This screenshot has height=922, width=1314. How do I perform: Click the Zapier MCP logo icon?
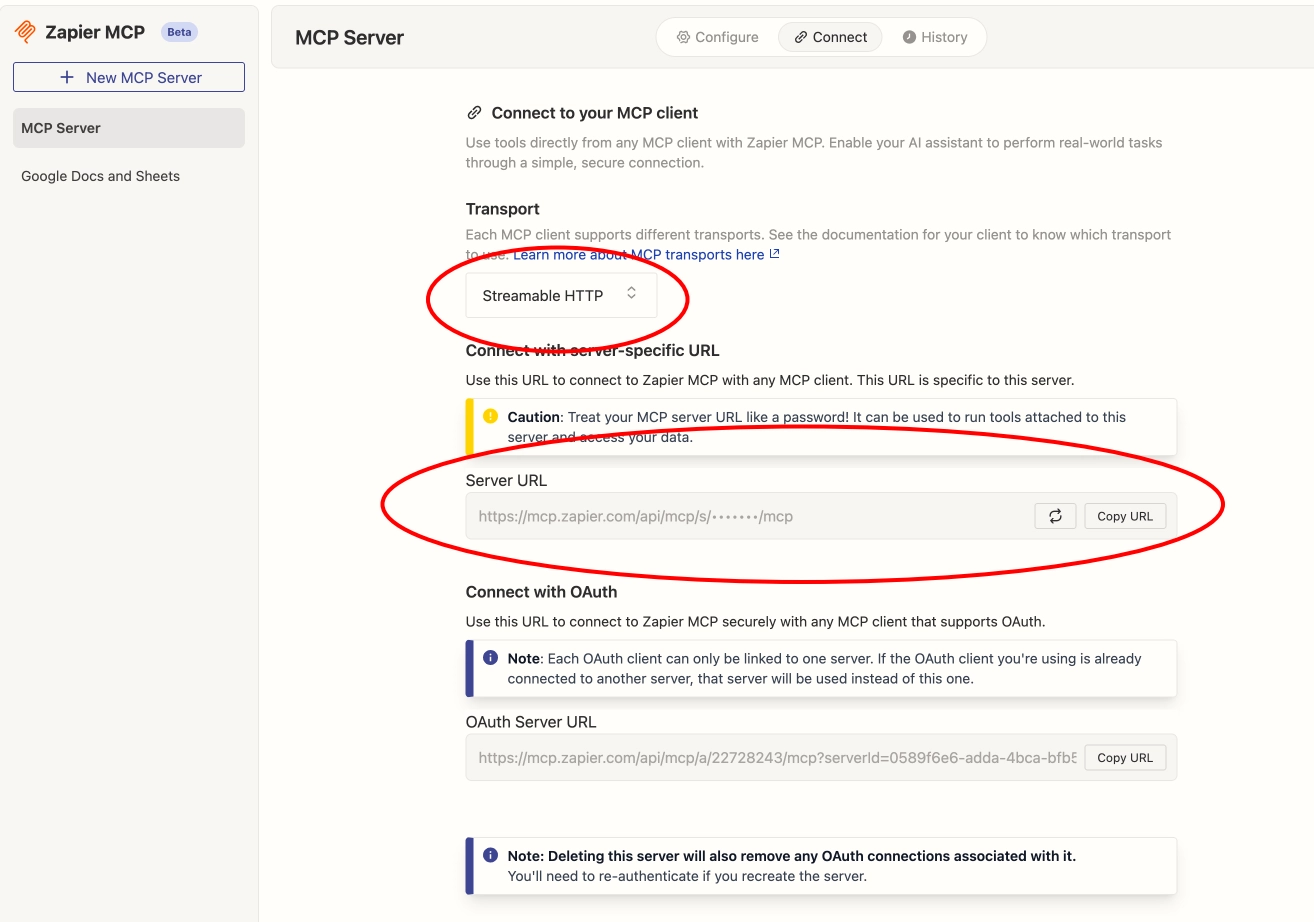click(x=26, y=32)
